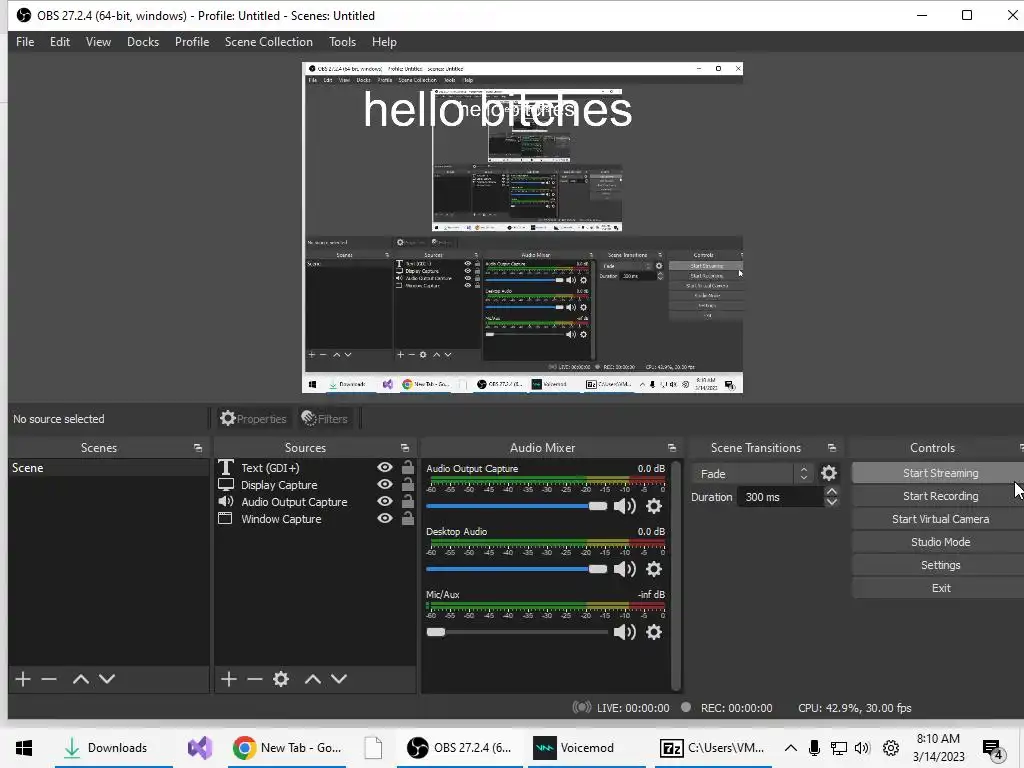Toggle visibility of Display Capture source

coord(385,485)
